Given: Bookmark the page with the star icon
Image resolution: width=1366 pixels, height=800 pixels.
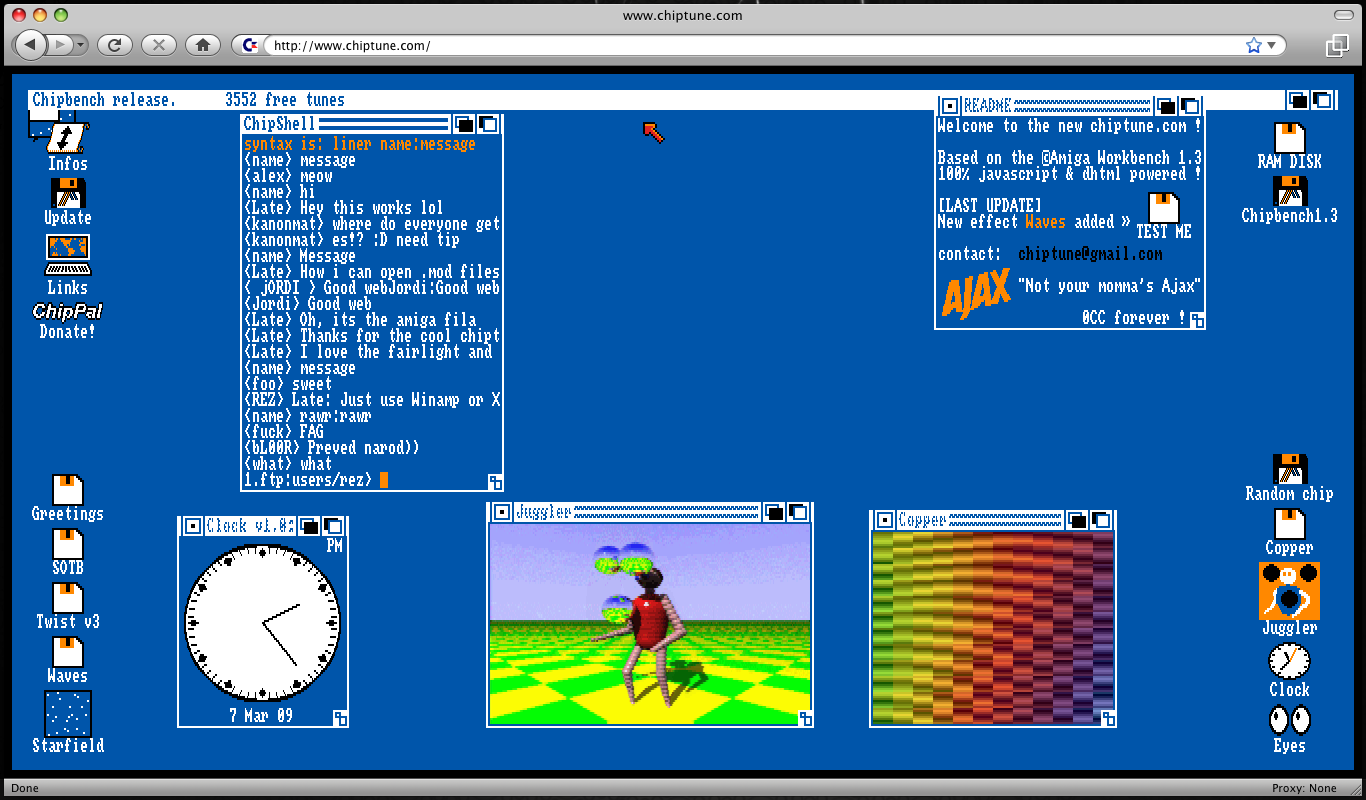Looking at the screenshot, I should 1253,45.
